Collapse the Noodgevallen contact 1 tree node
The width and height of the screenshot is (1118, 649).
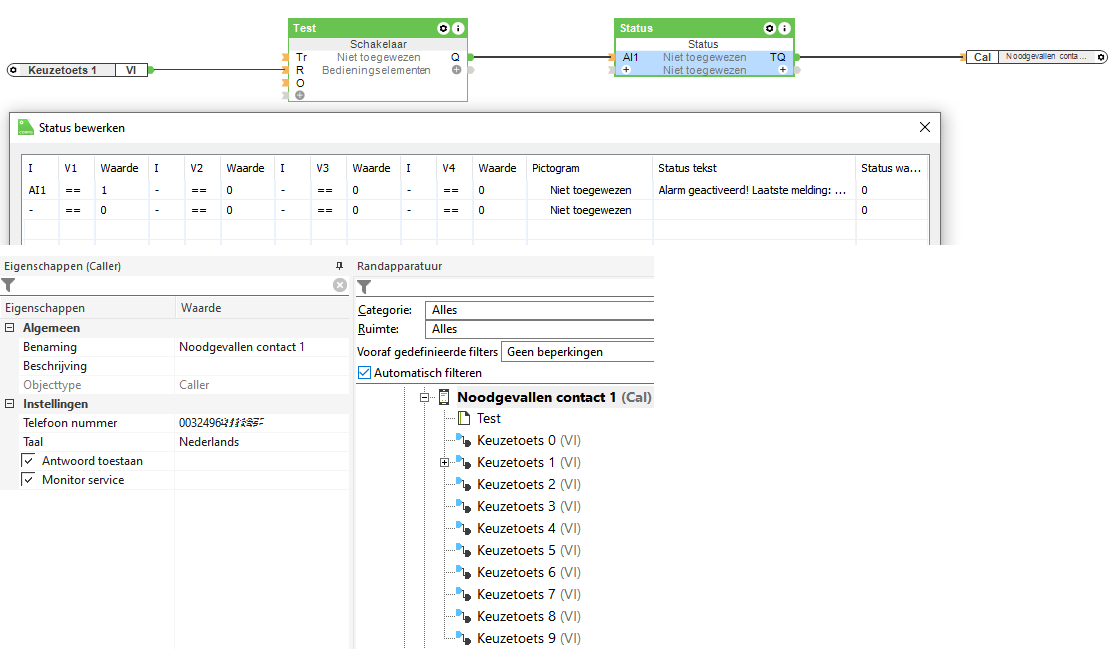point(424,397)
